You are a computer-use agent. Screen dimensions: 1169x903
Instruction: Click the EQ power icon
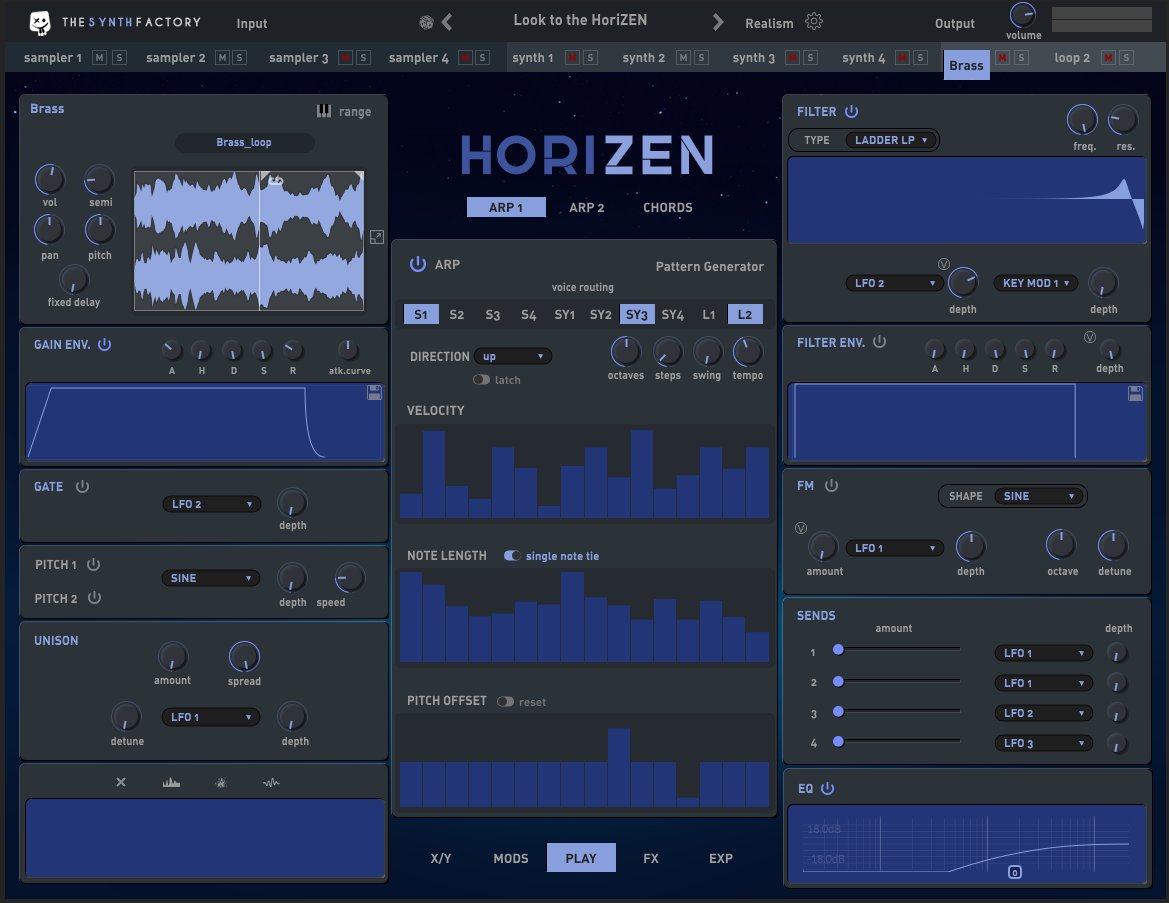[827, 789]
